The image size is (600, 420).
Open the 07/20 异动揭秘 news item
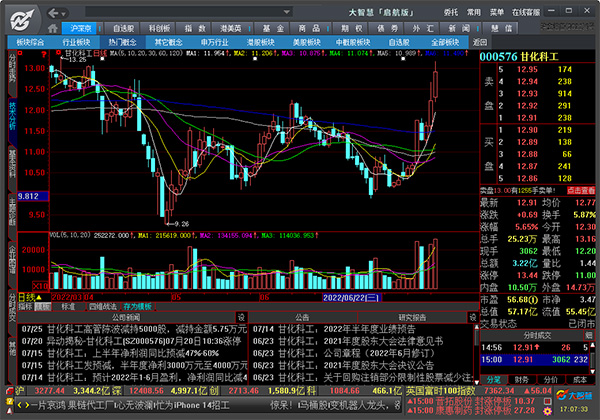(131, 341)
